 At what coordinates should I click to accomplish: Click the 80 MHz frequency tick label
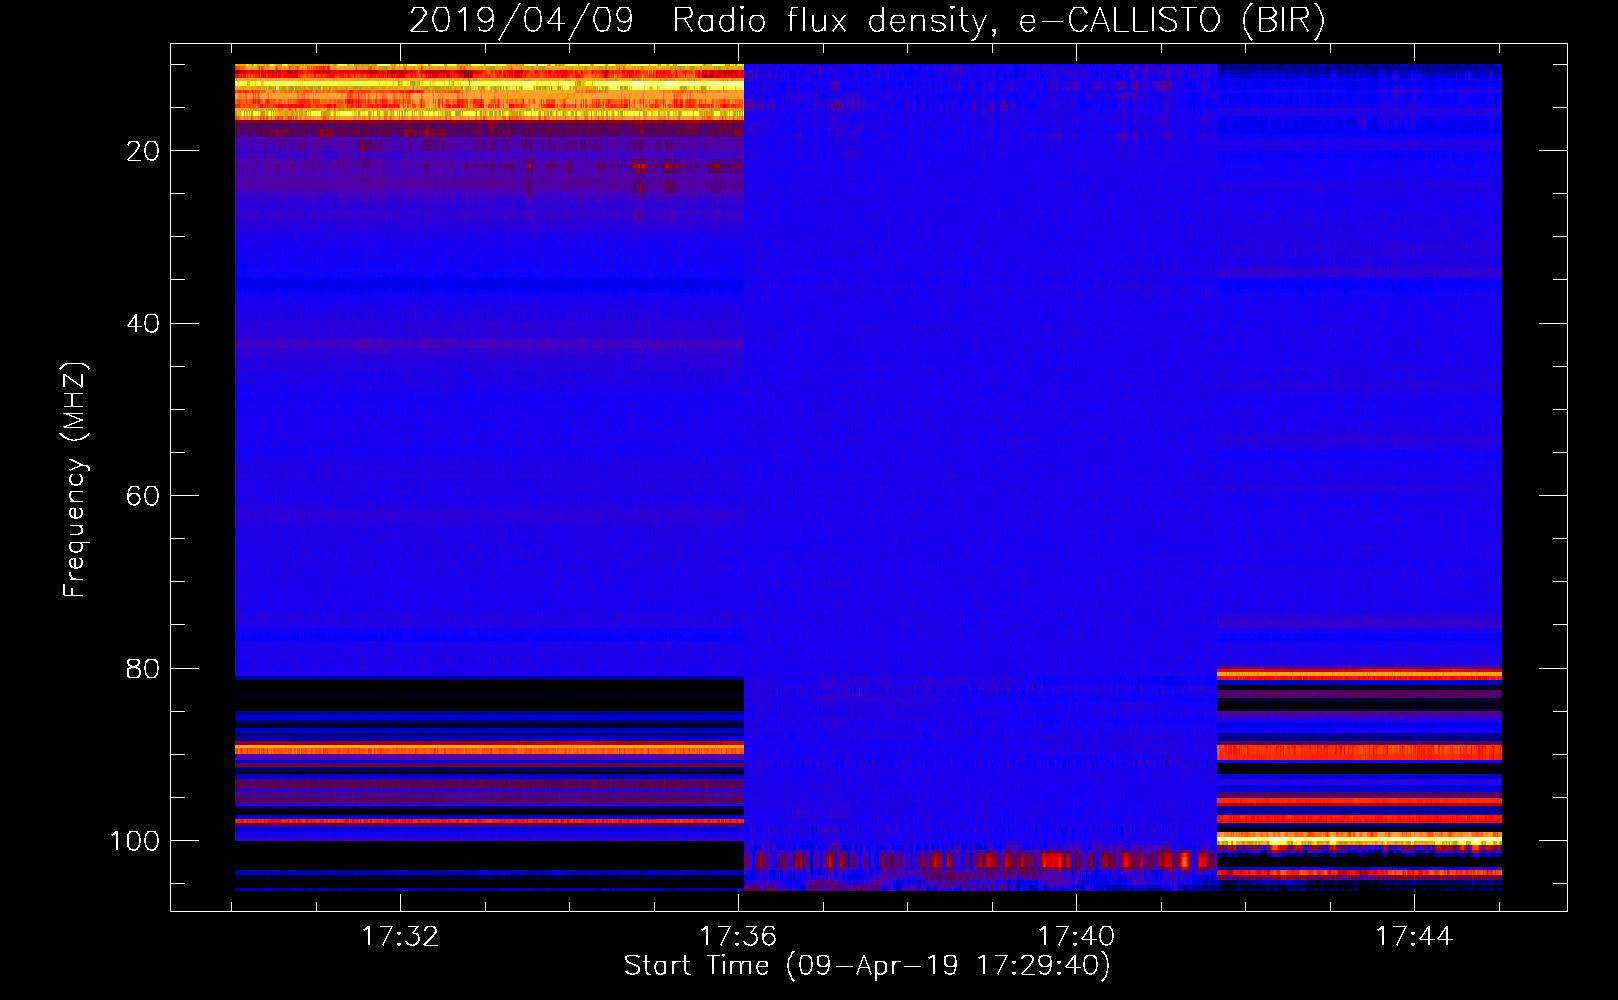pyautogui.click(x=143, y=669)
